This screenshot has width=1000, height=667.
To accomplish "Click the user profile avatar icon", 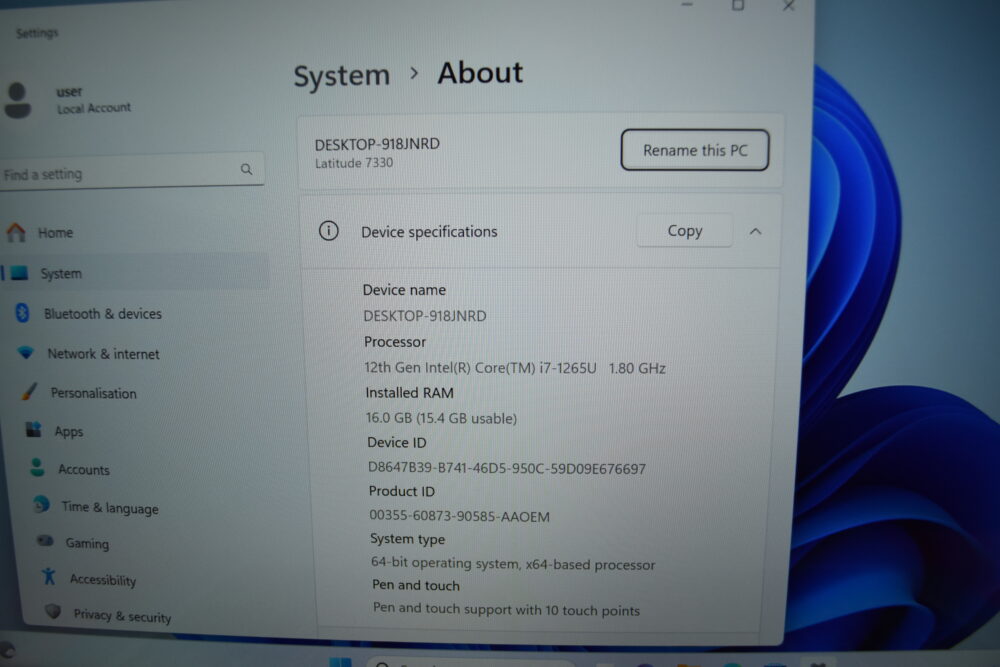I will [17, 100].
